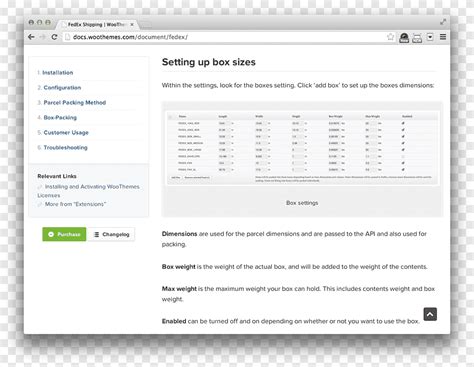
Task: Click the address bar showing docs.woothemes.com
Action: (x=223, y=37)
